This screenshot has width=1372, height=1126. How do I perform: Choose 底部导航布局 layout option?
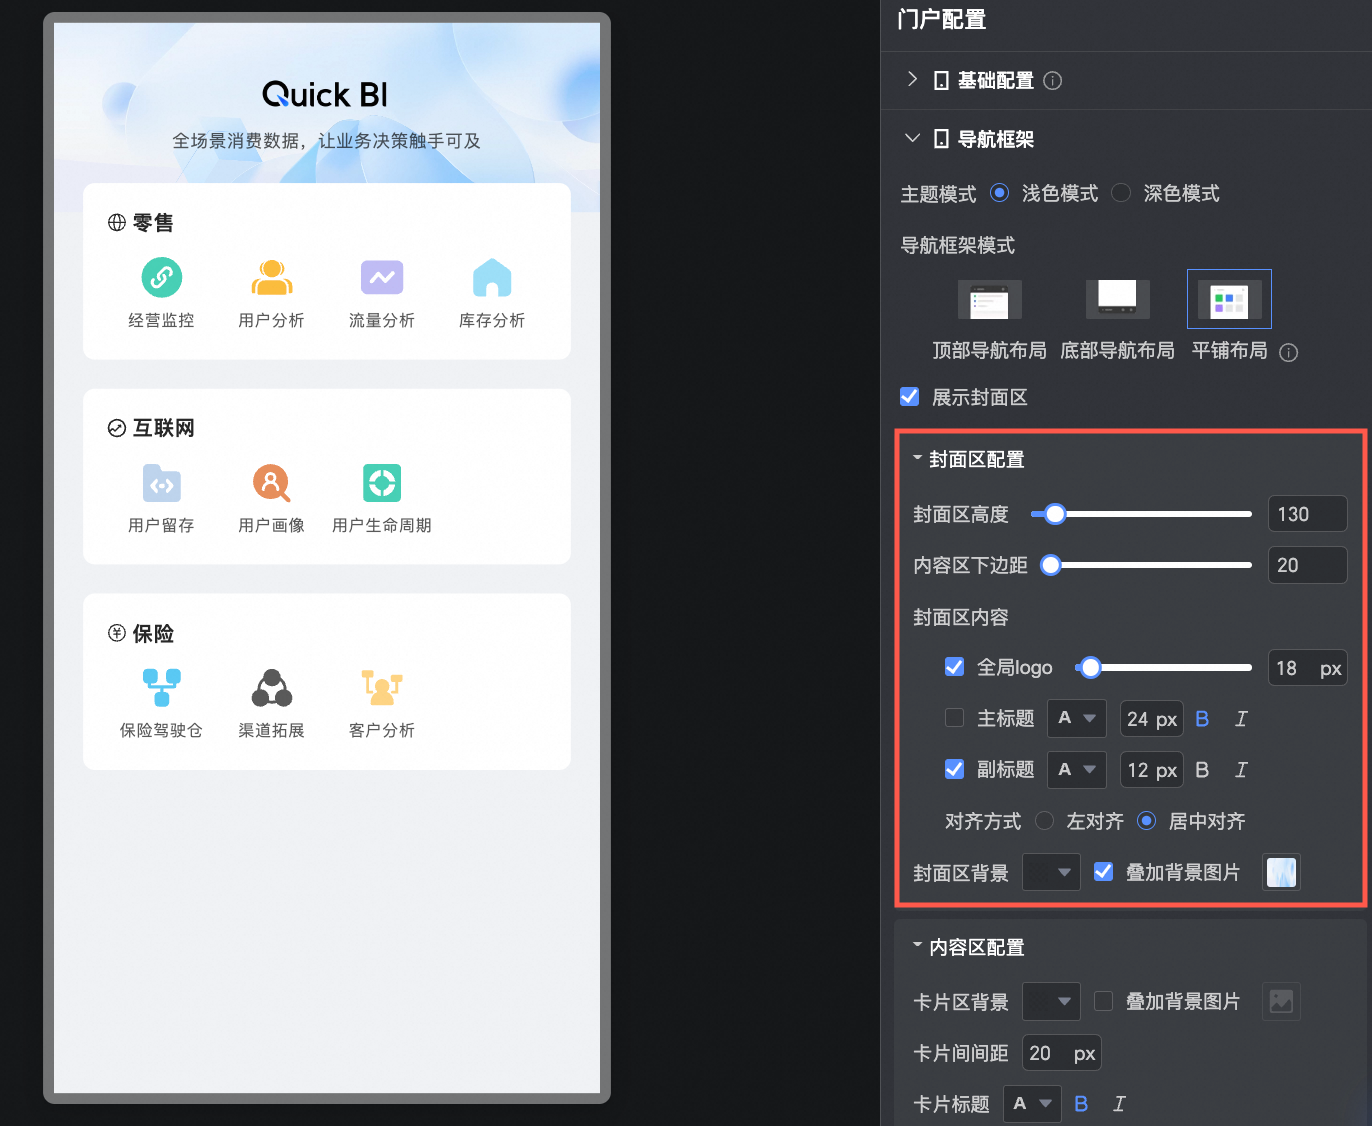(1117, 300)
